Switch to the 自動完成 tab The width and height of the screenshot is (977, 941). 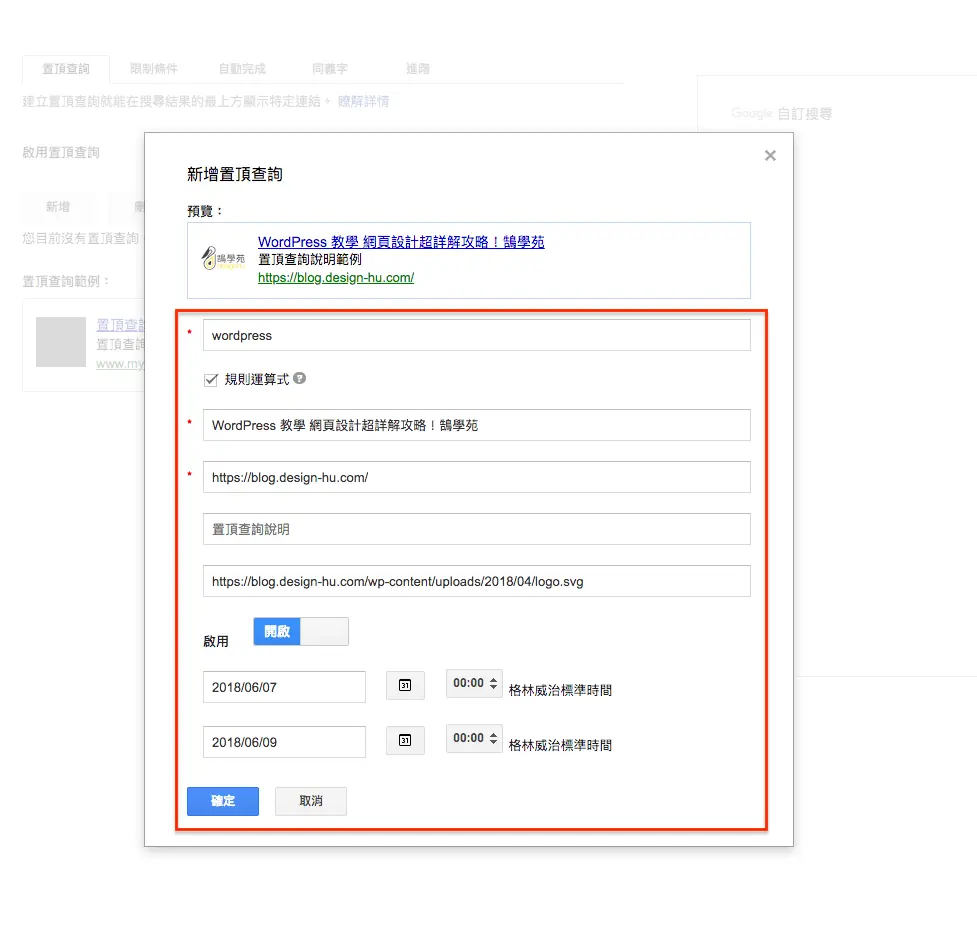click(242, 69)
